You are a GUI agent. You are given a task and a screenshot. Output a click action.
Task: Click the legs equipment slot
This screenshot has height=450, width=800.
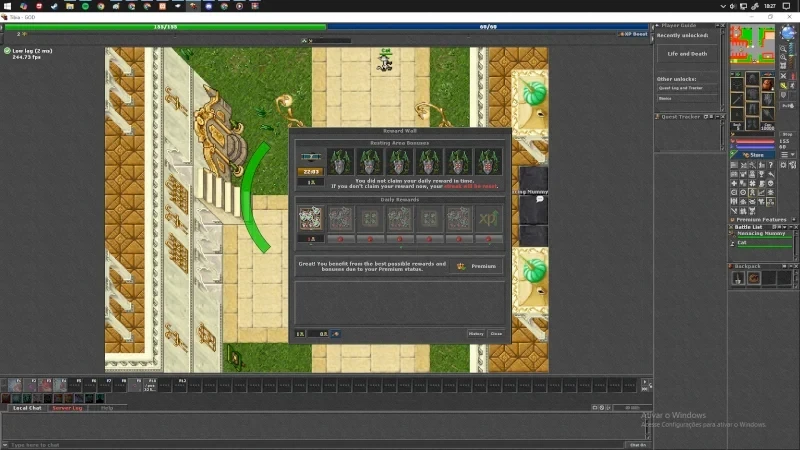coord(753,109)
